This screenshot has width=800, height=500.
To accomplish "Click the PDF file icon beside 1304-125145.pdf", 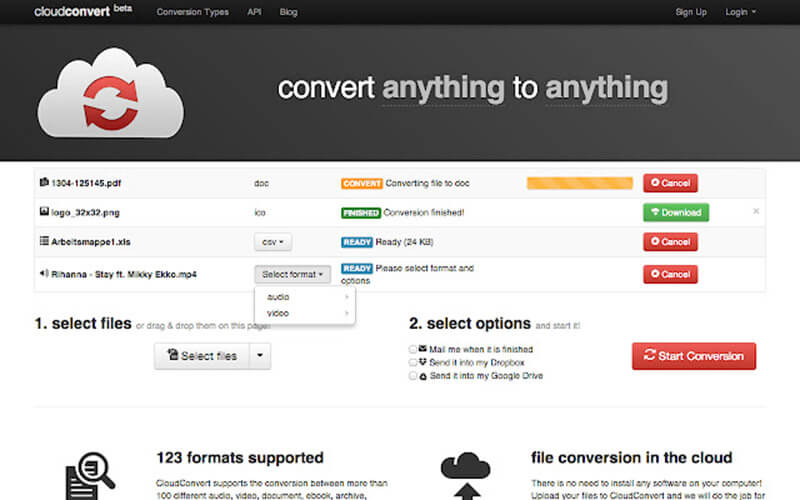I will (43, 183).
